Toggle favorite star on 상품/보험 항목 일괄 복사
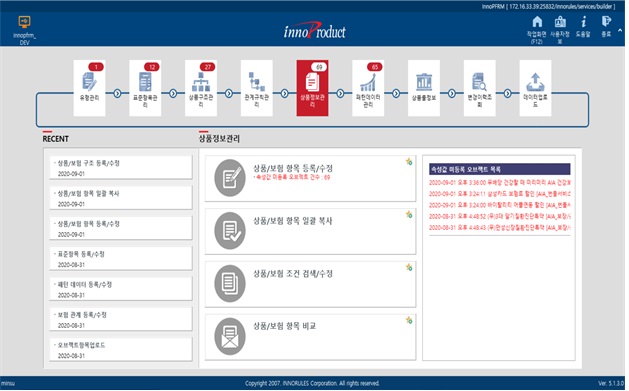Viewport: 629px width, 391px height. pos(409,215)
